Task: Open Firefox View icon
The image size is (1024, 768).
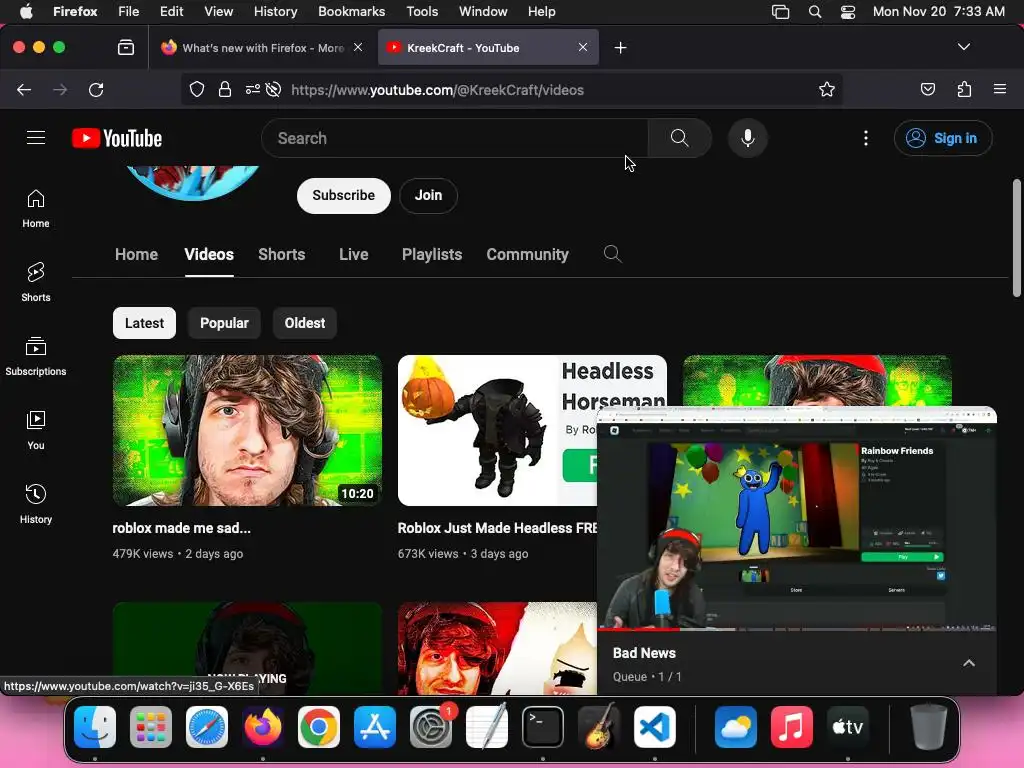Action: coord(126,47)
